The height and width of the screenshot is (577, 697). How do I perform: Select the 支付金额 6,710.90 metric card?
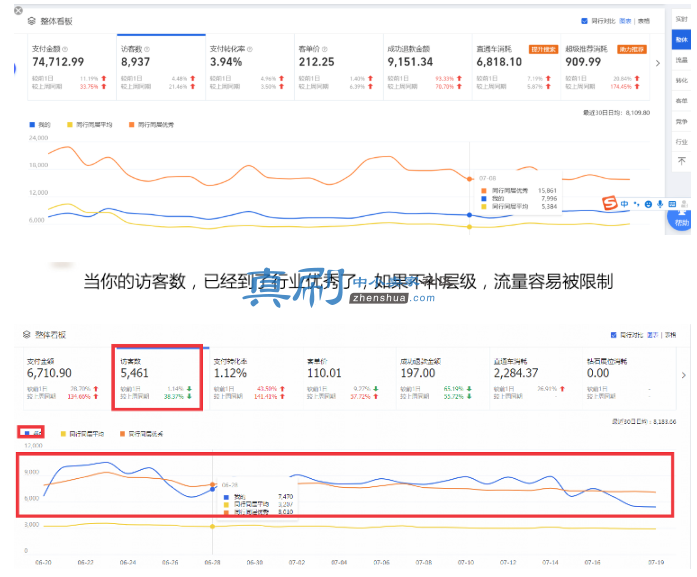(67, 378)
